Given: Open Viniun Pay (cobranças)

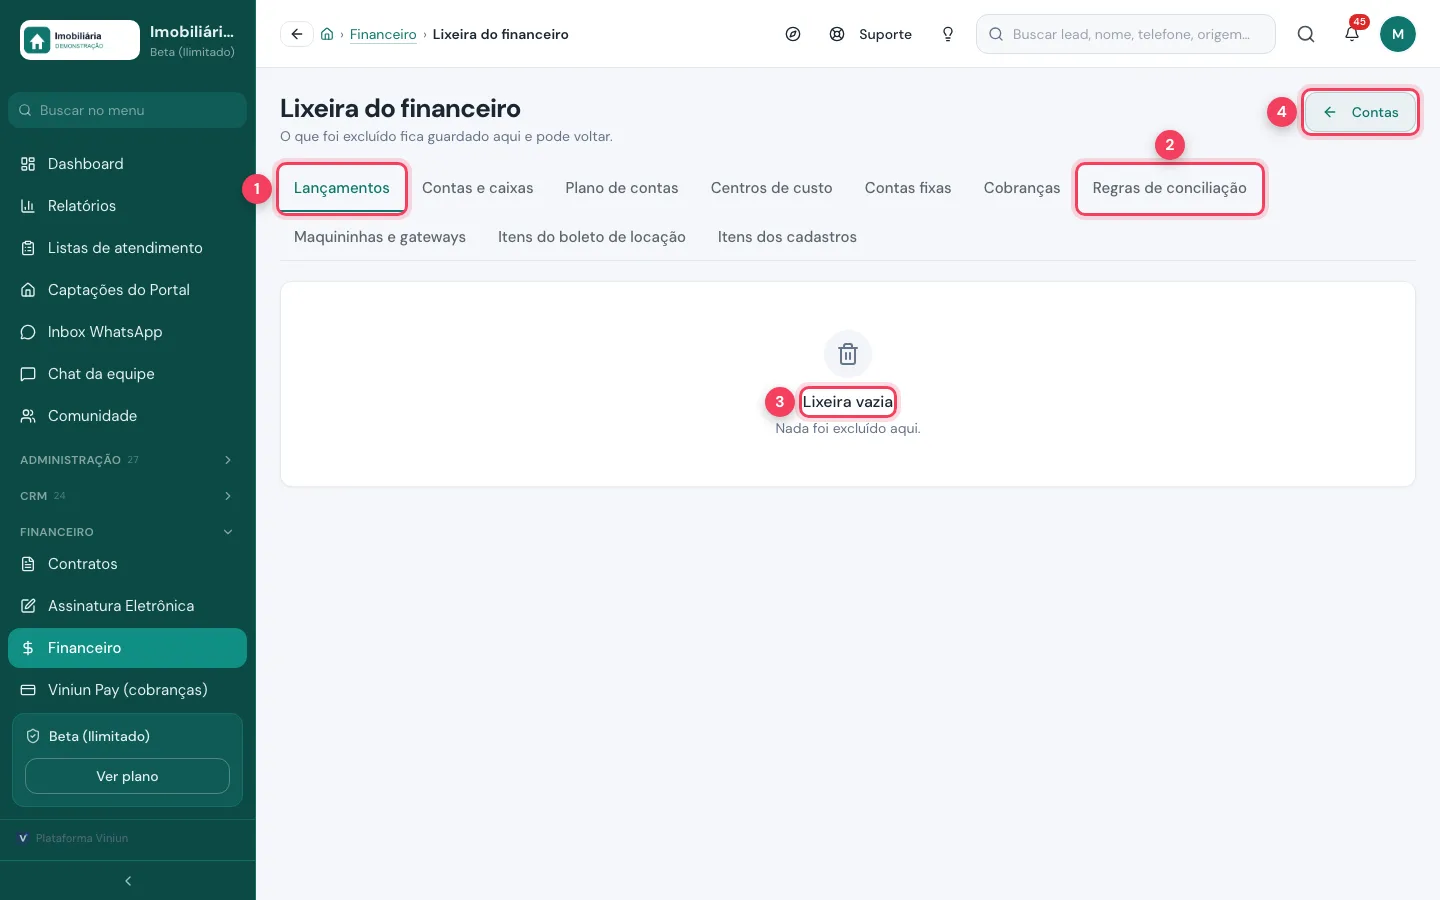Looking at the screenshot, I should click(127, 690).
